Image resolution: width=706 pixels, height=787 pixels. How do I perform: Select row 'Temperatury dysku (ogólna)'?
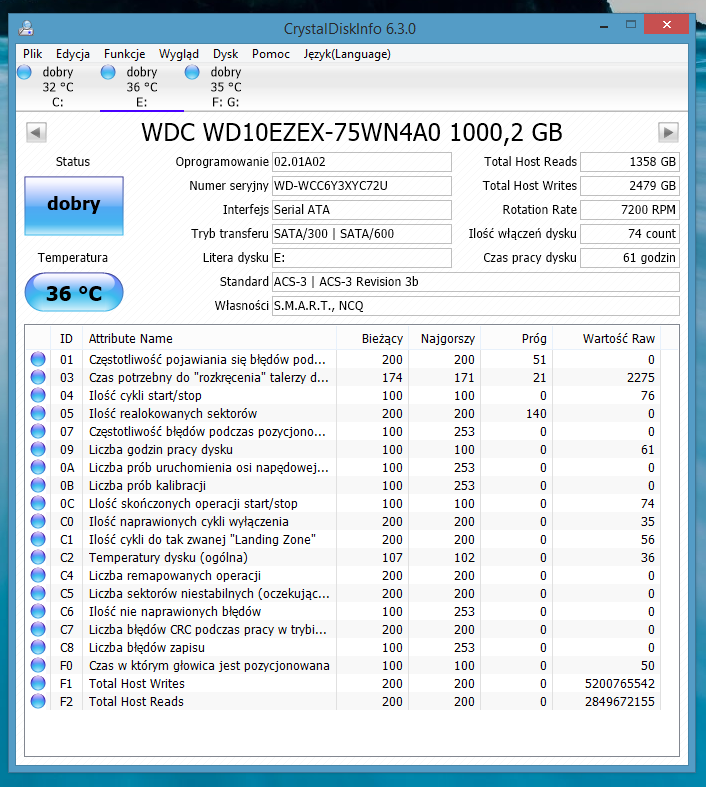pos(343,558)
